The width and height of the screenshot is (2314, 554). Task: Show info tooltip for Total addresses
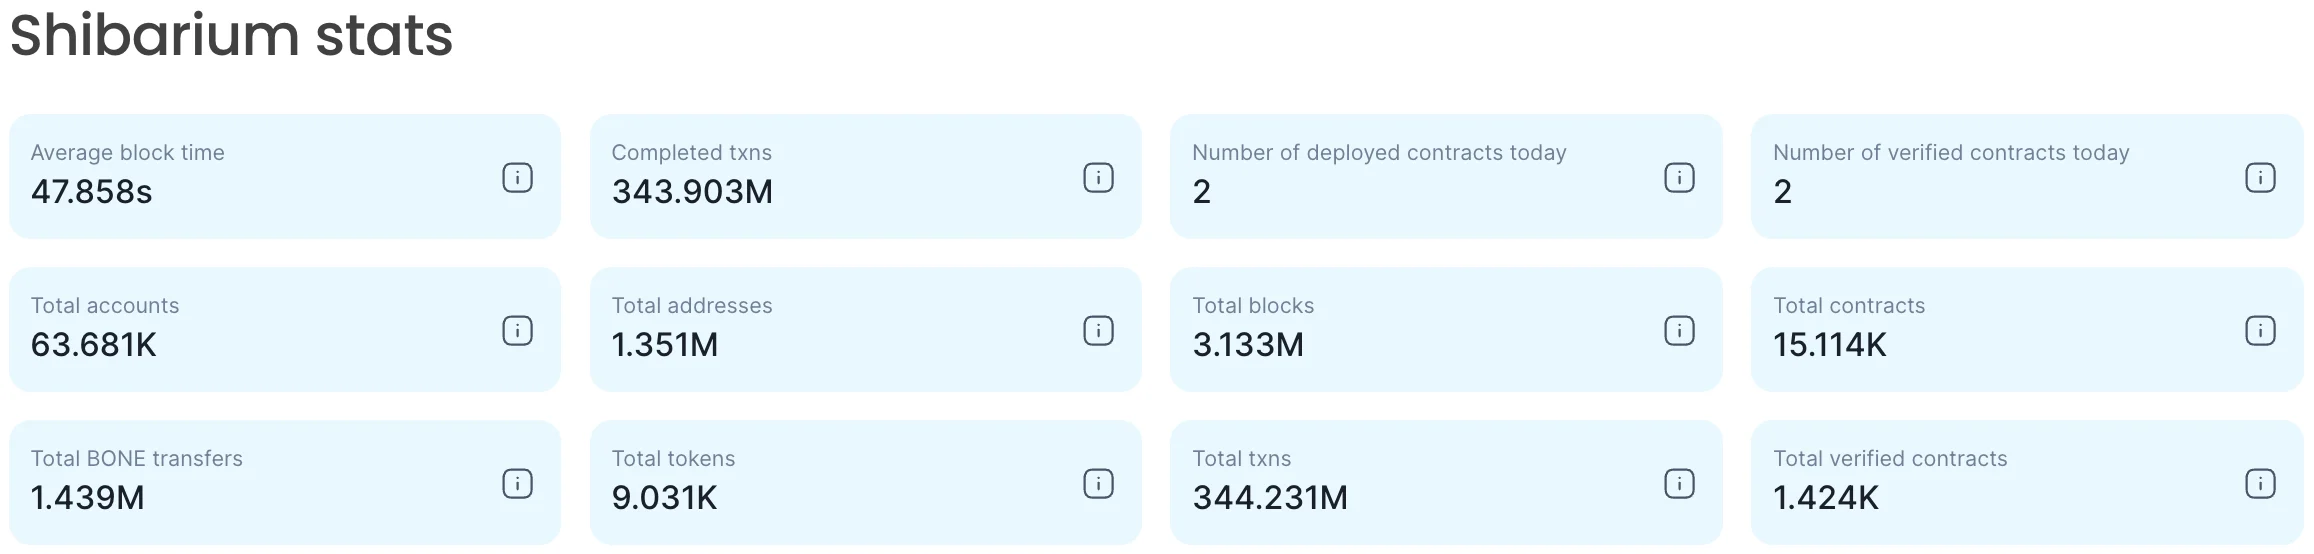click(x=1098, y=331)
